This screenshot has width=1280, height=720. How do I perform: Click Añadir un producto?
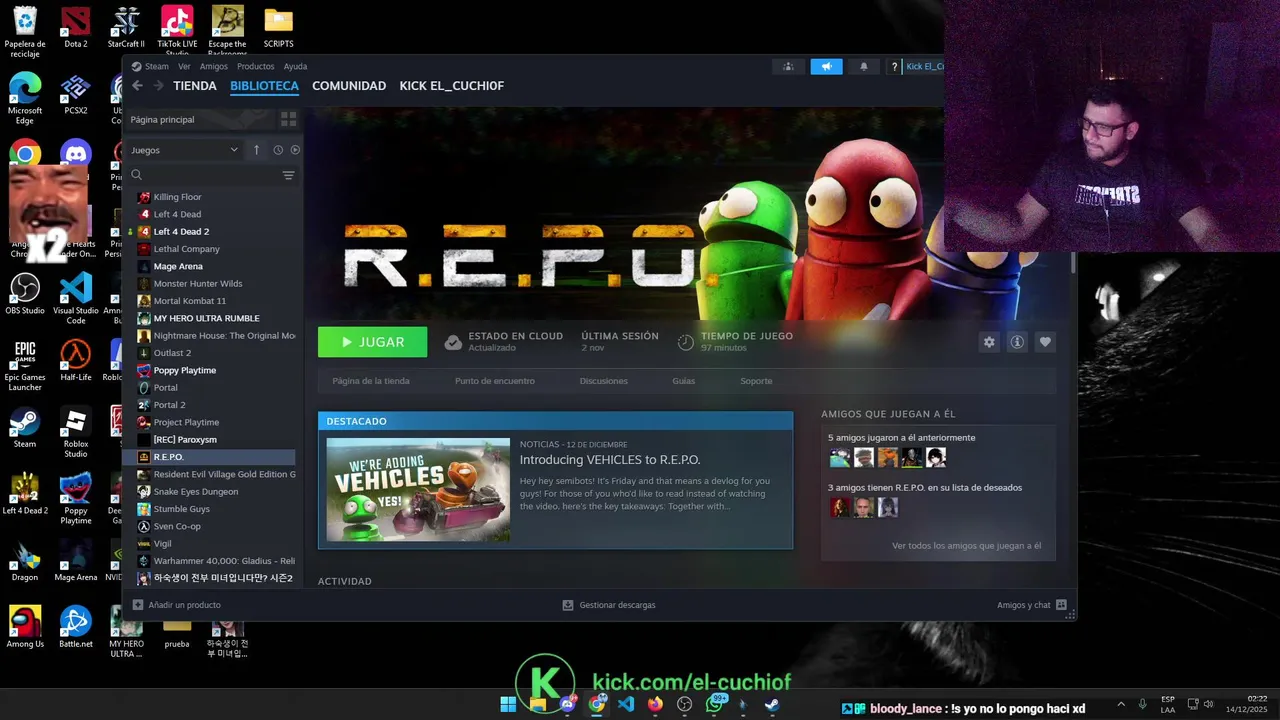177,605
